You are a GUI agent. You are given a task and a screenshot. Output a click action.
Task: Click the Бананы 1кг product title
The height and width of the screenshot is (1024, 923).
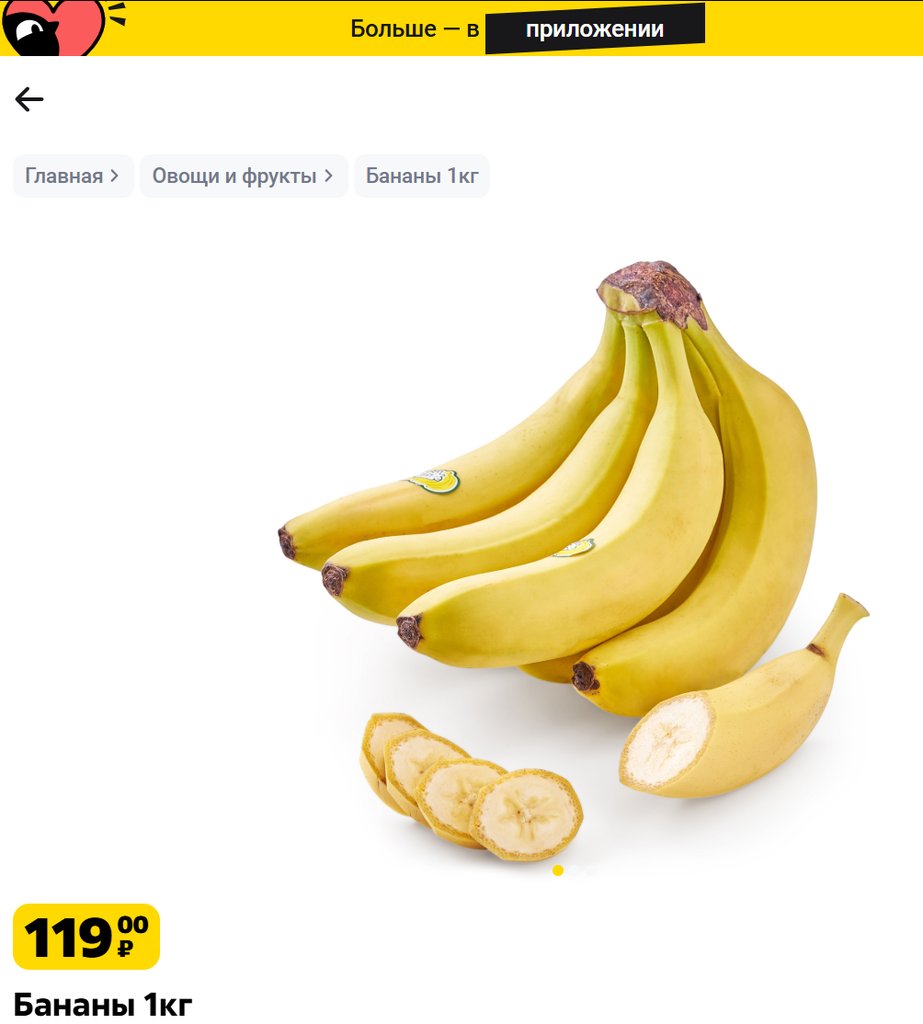(x=103, y=1004)
